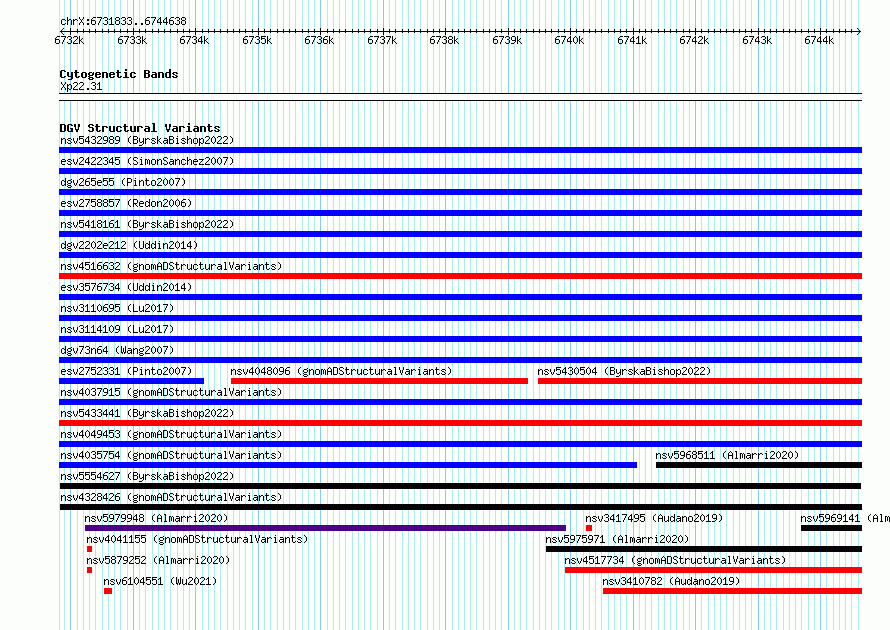Open nsv4049453 gnomAD variant label
Image resolution: width=890 pixels, height=630 pixels.
pos(171,434)
